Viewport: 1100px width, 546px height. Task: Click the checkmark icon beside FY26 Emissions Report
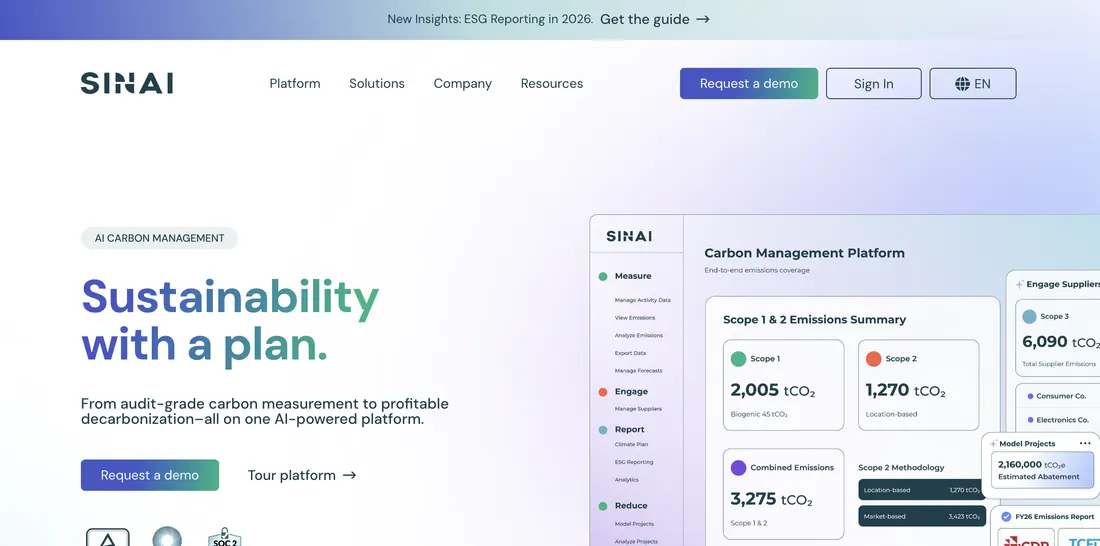[x=1006, y=517]
